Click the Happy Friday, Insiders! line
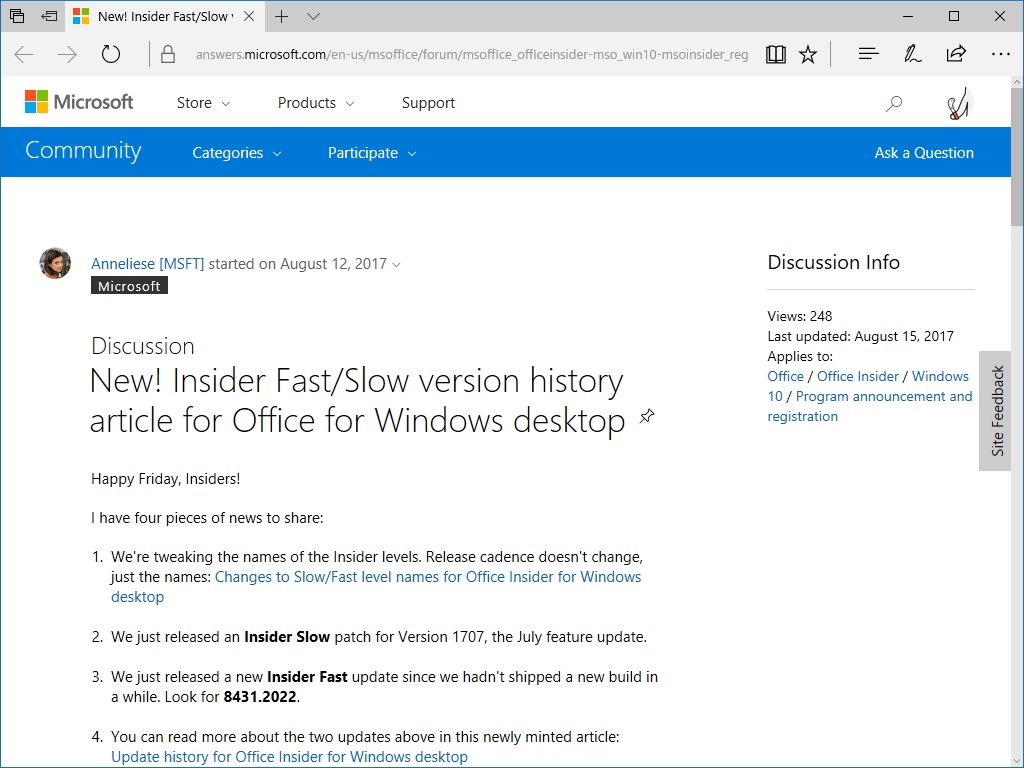This screenshot has height=768, width=1024. (165, 479)
